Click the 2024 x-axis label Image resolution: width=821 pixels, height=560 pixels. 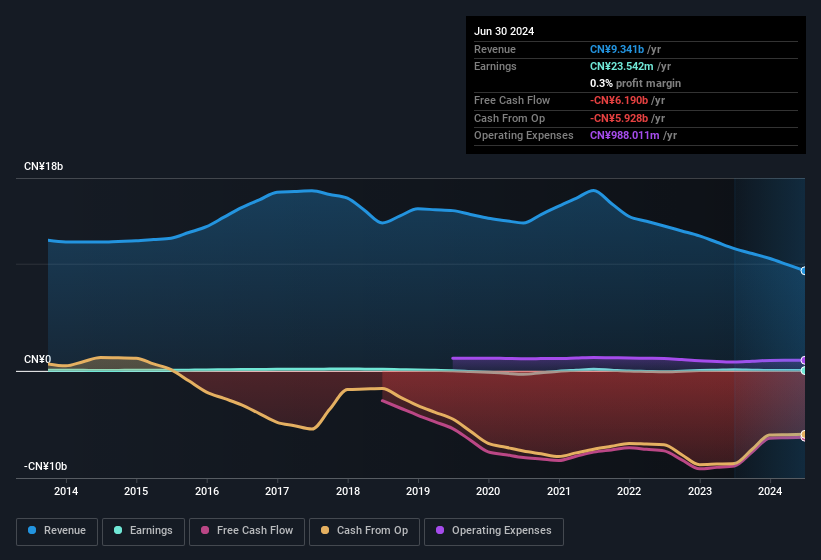click(x=770, y=491)
